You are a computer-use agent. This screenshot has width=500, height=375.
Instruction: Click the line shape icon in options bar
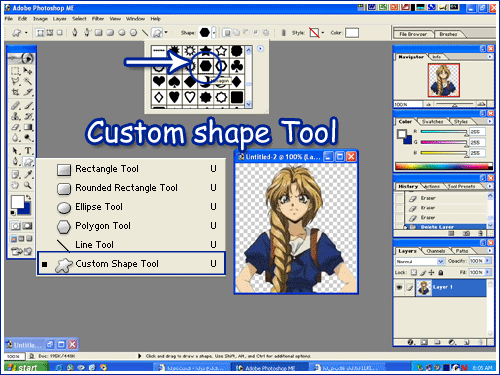(x=145, y=33)
